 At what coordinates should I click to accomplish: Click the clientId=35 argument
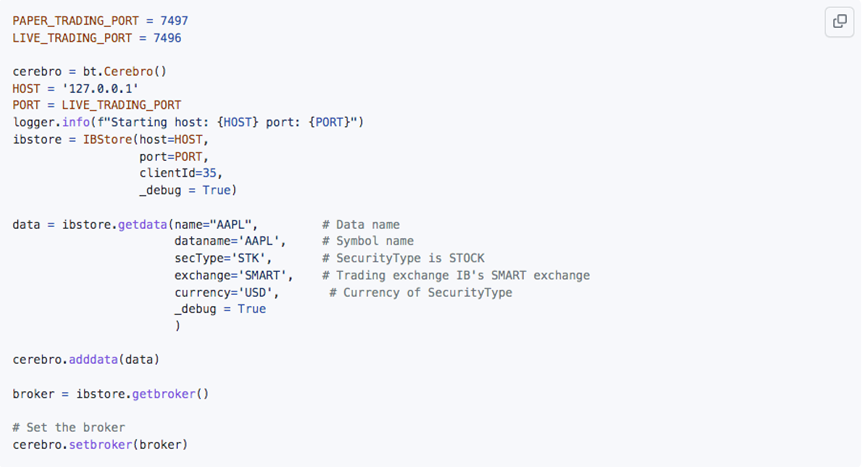[178, 173]
